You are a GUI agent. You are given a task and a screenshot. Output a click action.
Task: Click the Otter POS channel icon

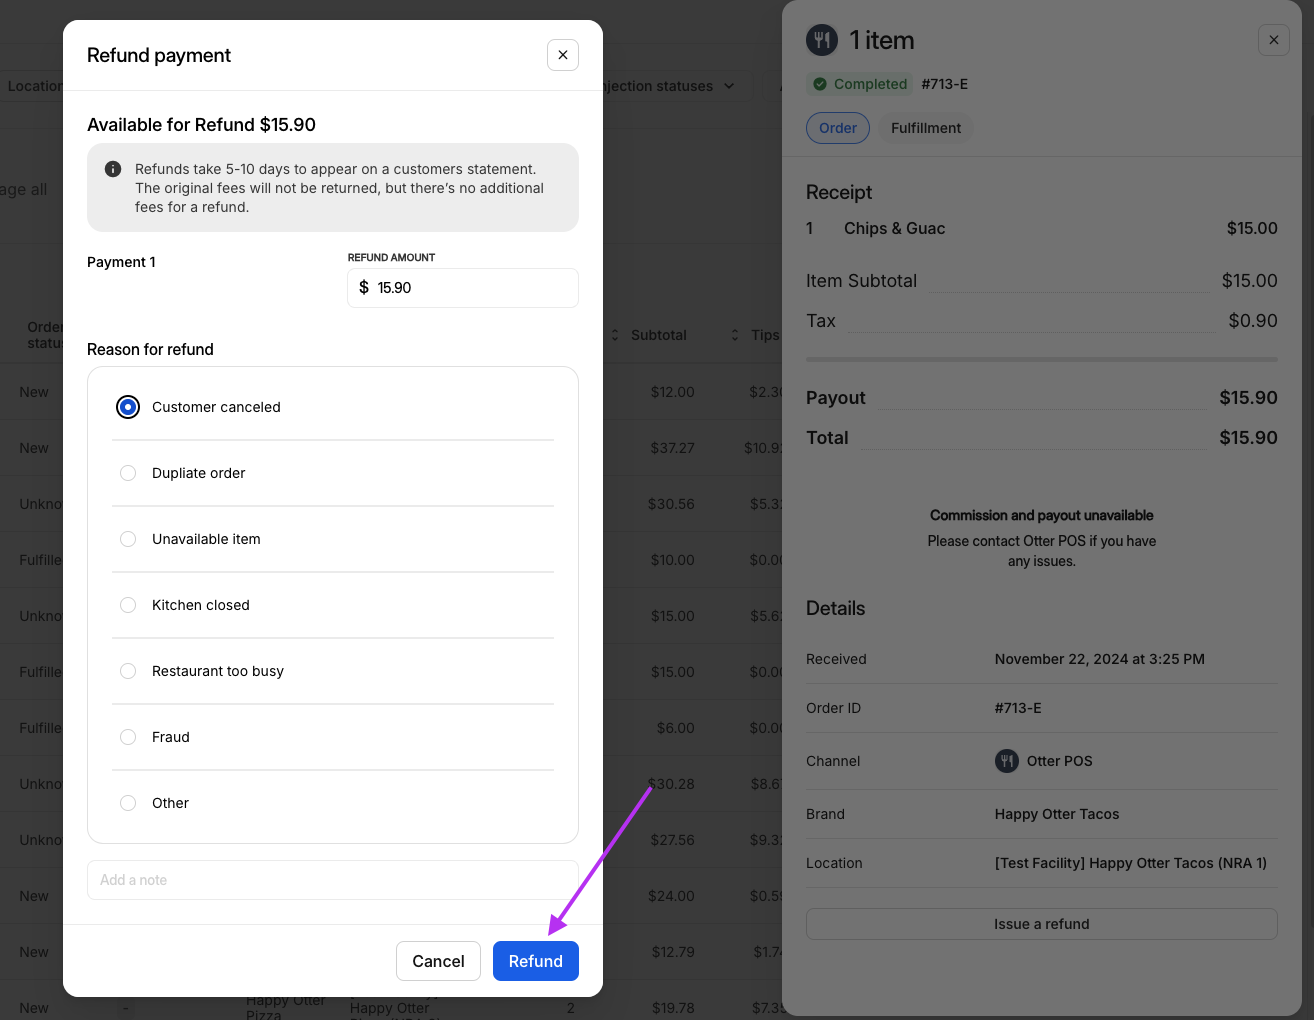pyautogui.click(x=1006, y=761)
